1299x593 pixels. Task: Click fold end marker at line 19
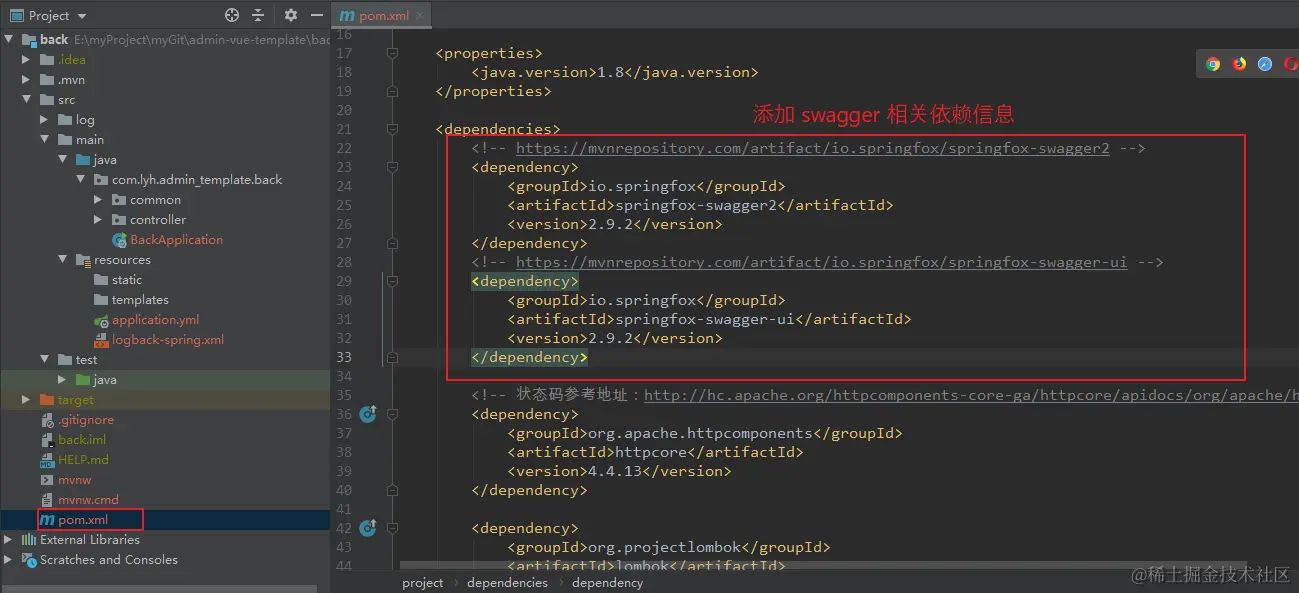pos(393,91)
